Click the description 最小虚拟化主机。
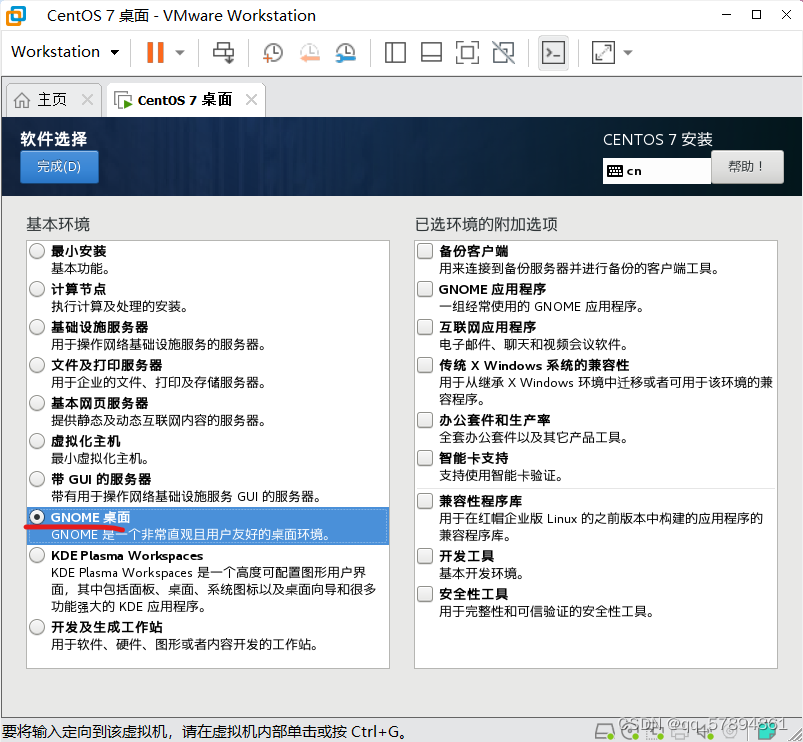This screenshot has height=742, width=803. (x=100, y=458)
